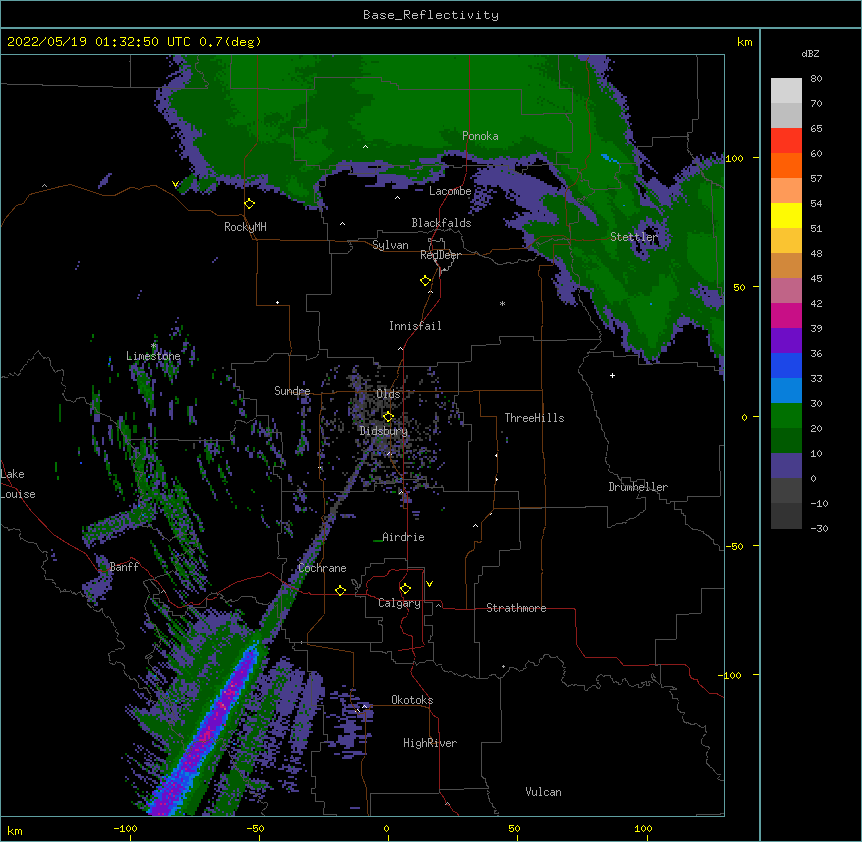Click the HighRiver city label
This screenshot has height=842, width=862.
tap(430, 743)
